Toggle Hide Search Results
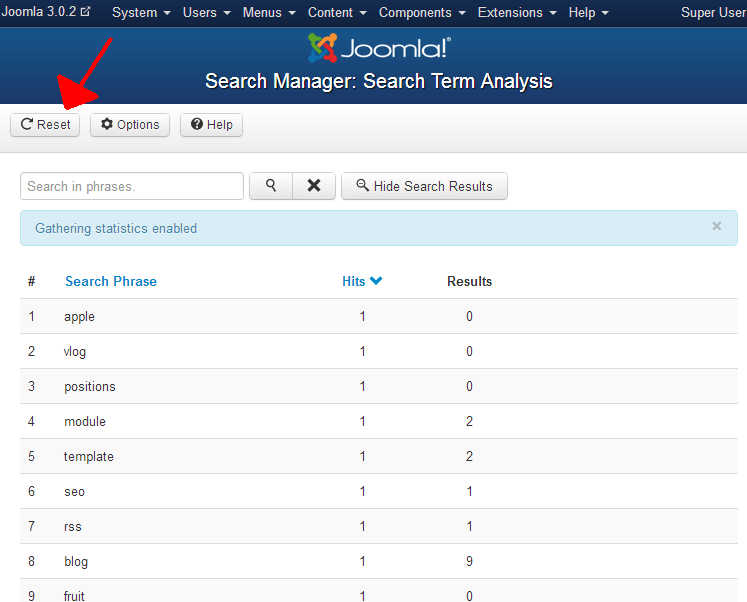747x602 pixels. [x=424, y=186]
